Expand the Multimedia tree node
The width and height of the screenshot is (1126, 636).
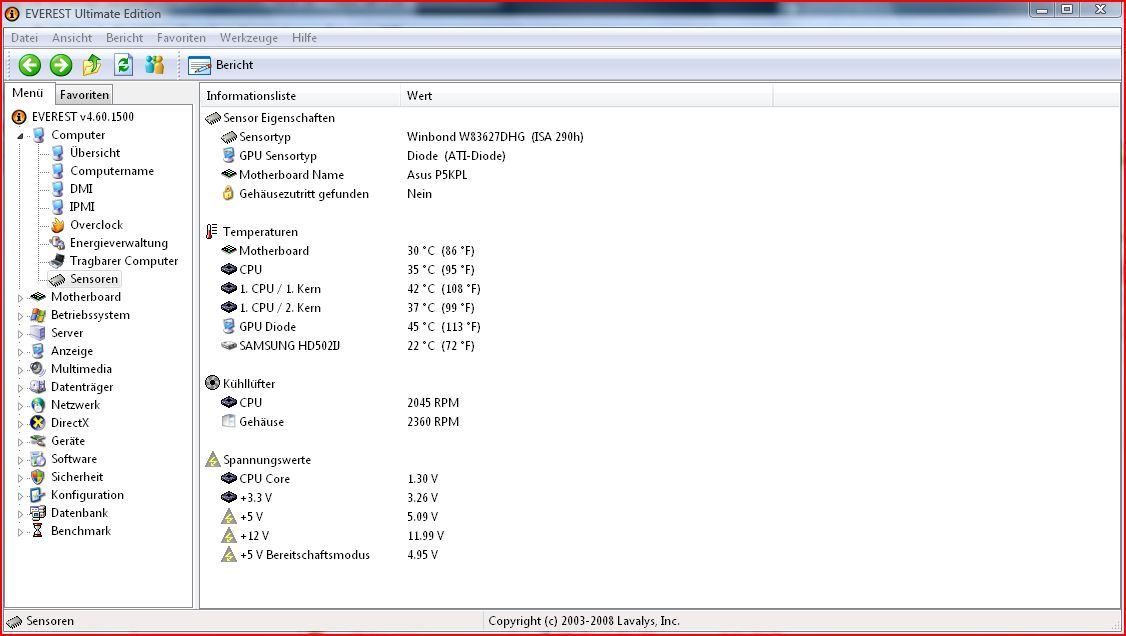20,370
